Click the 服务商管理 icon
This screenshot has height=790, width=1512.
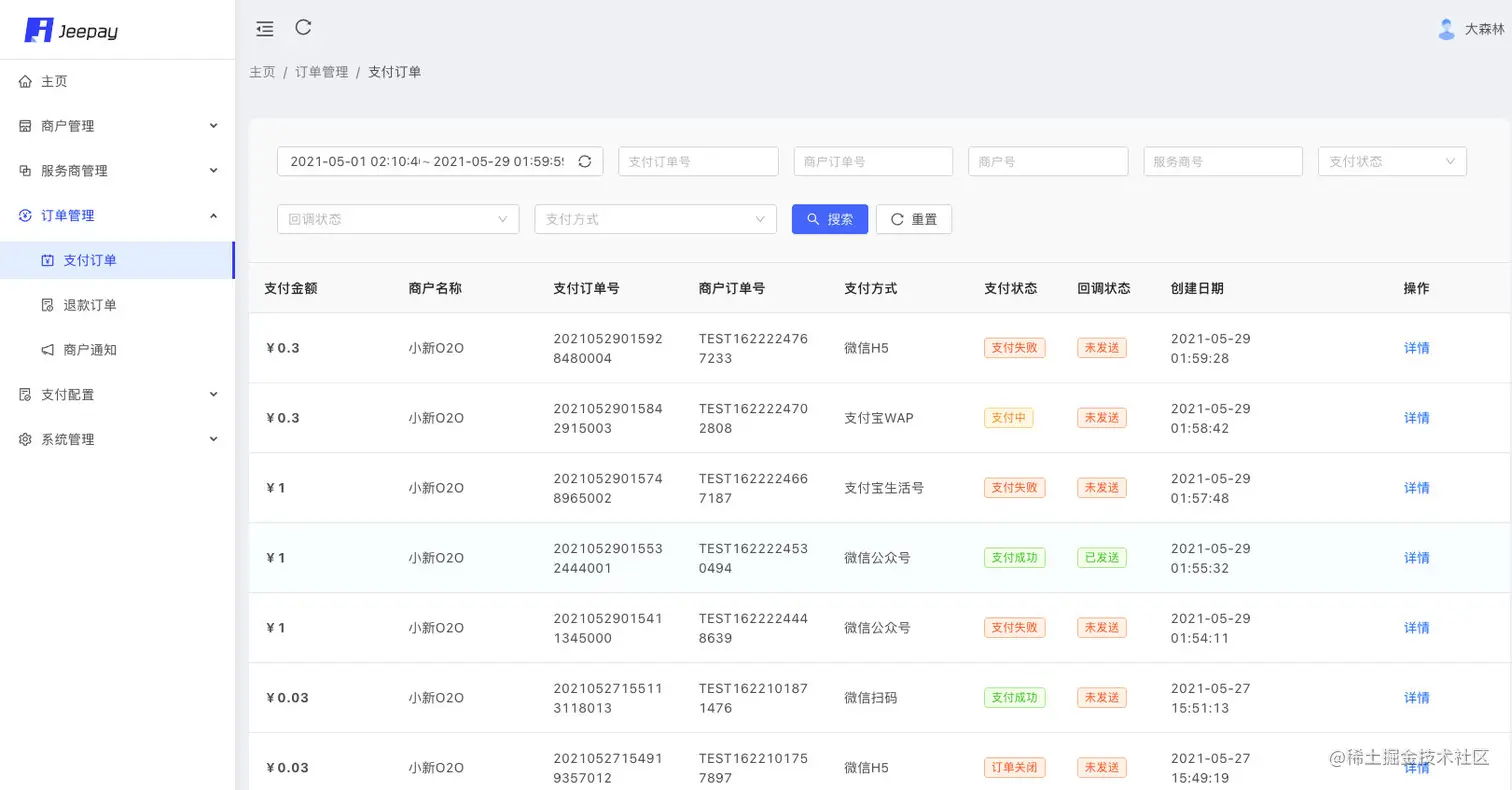pyautogui.click(x=26, y=171)
